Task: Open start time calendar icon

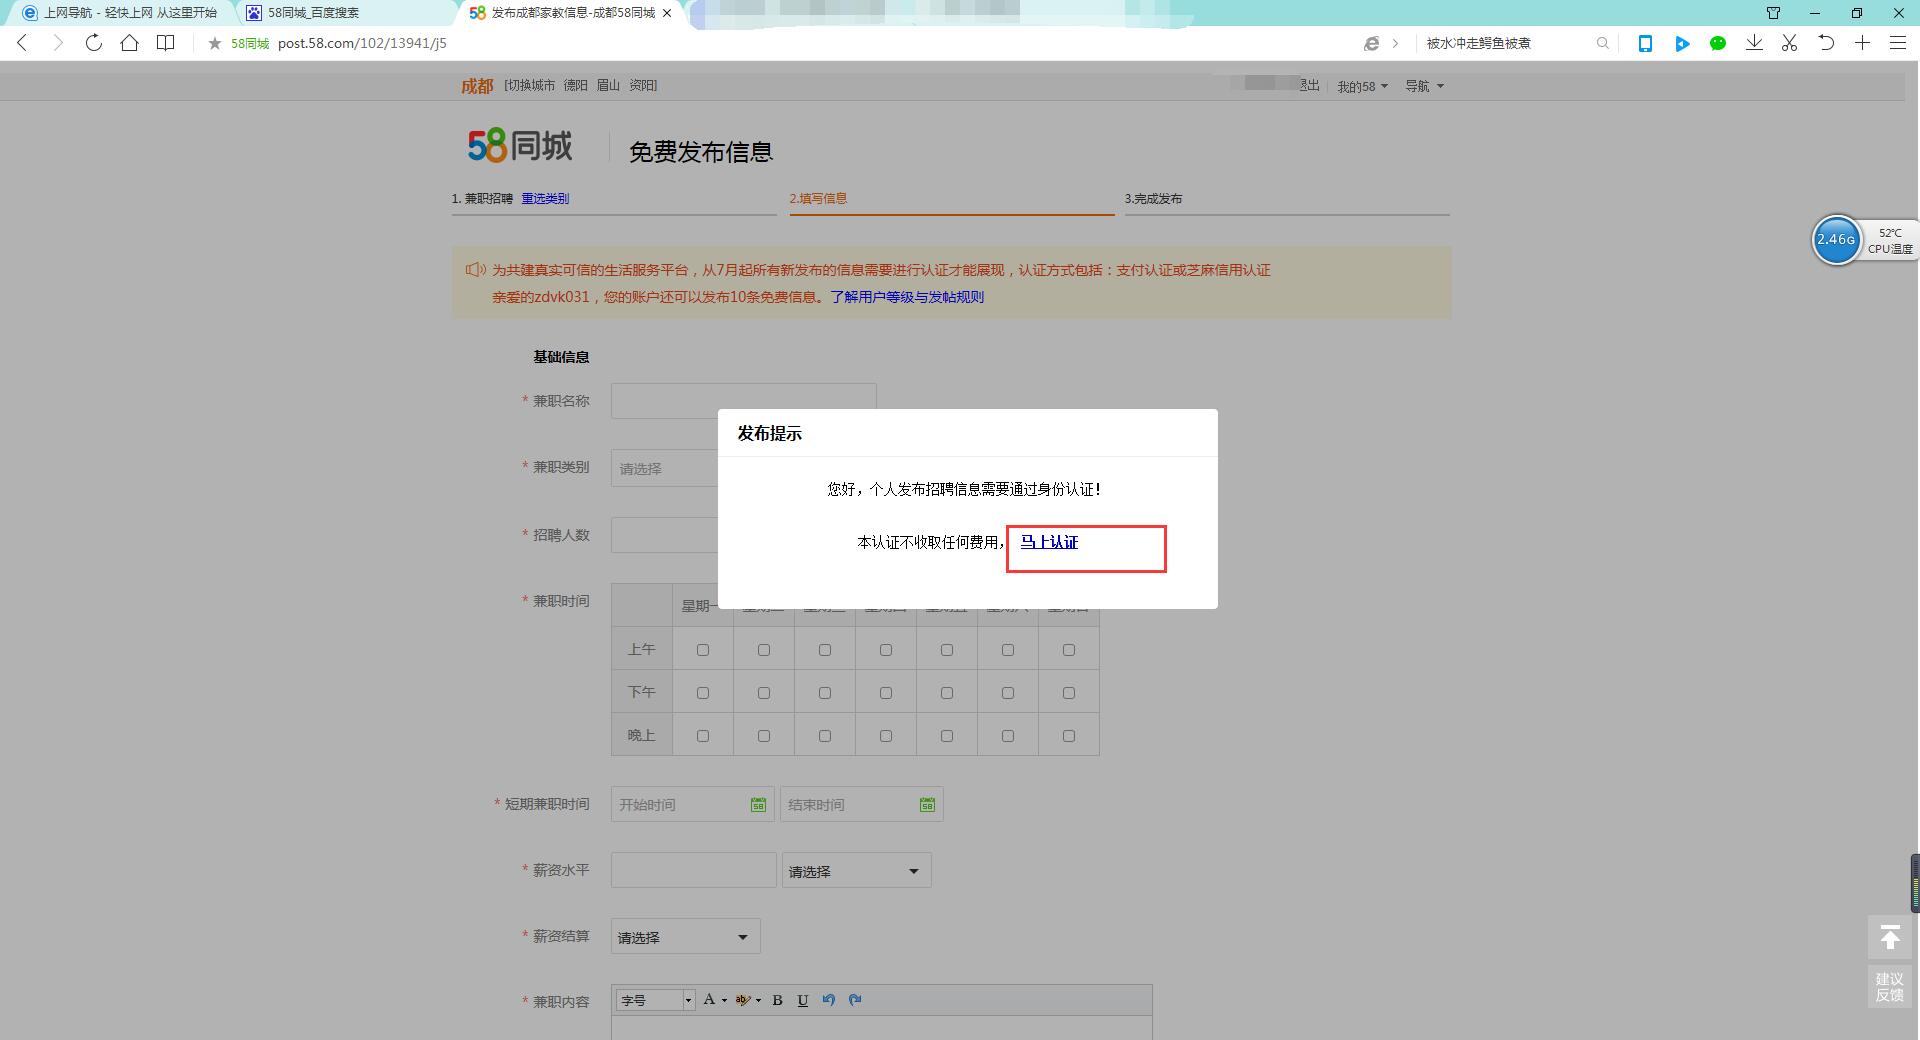Action: (x=758, y=804)
